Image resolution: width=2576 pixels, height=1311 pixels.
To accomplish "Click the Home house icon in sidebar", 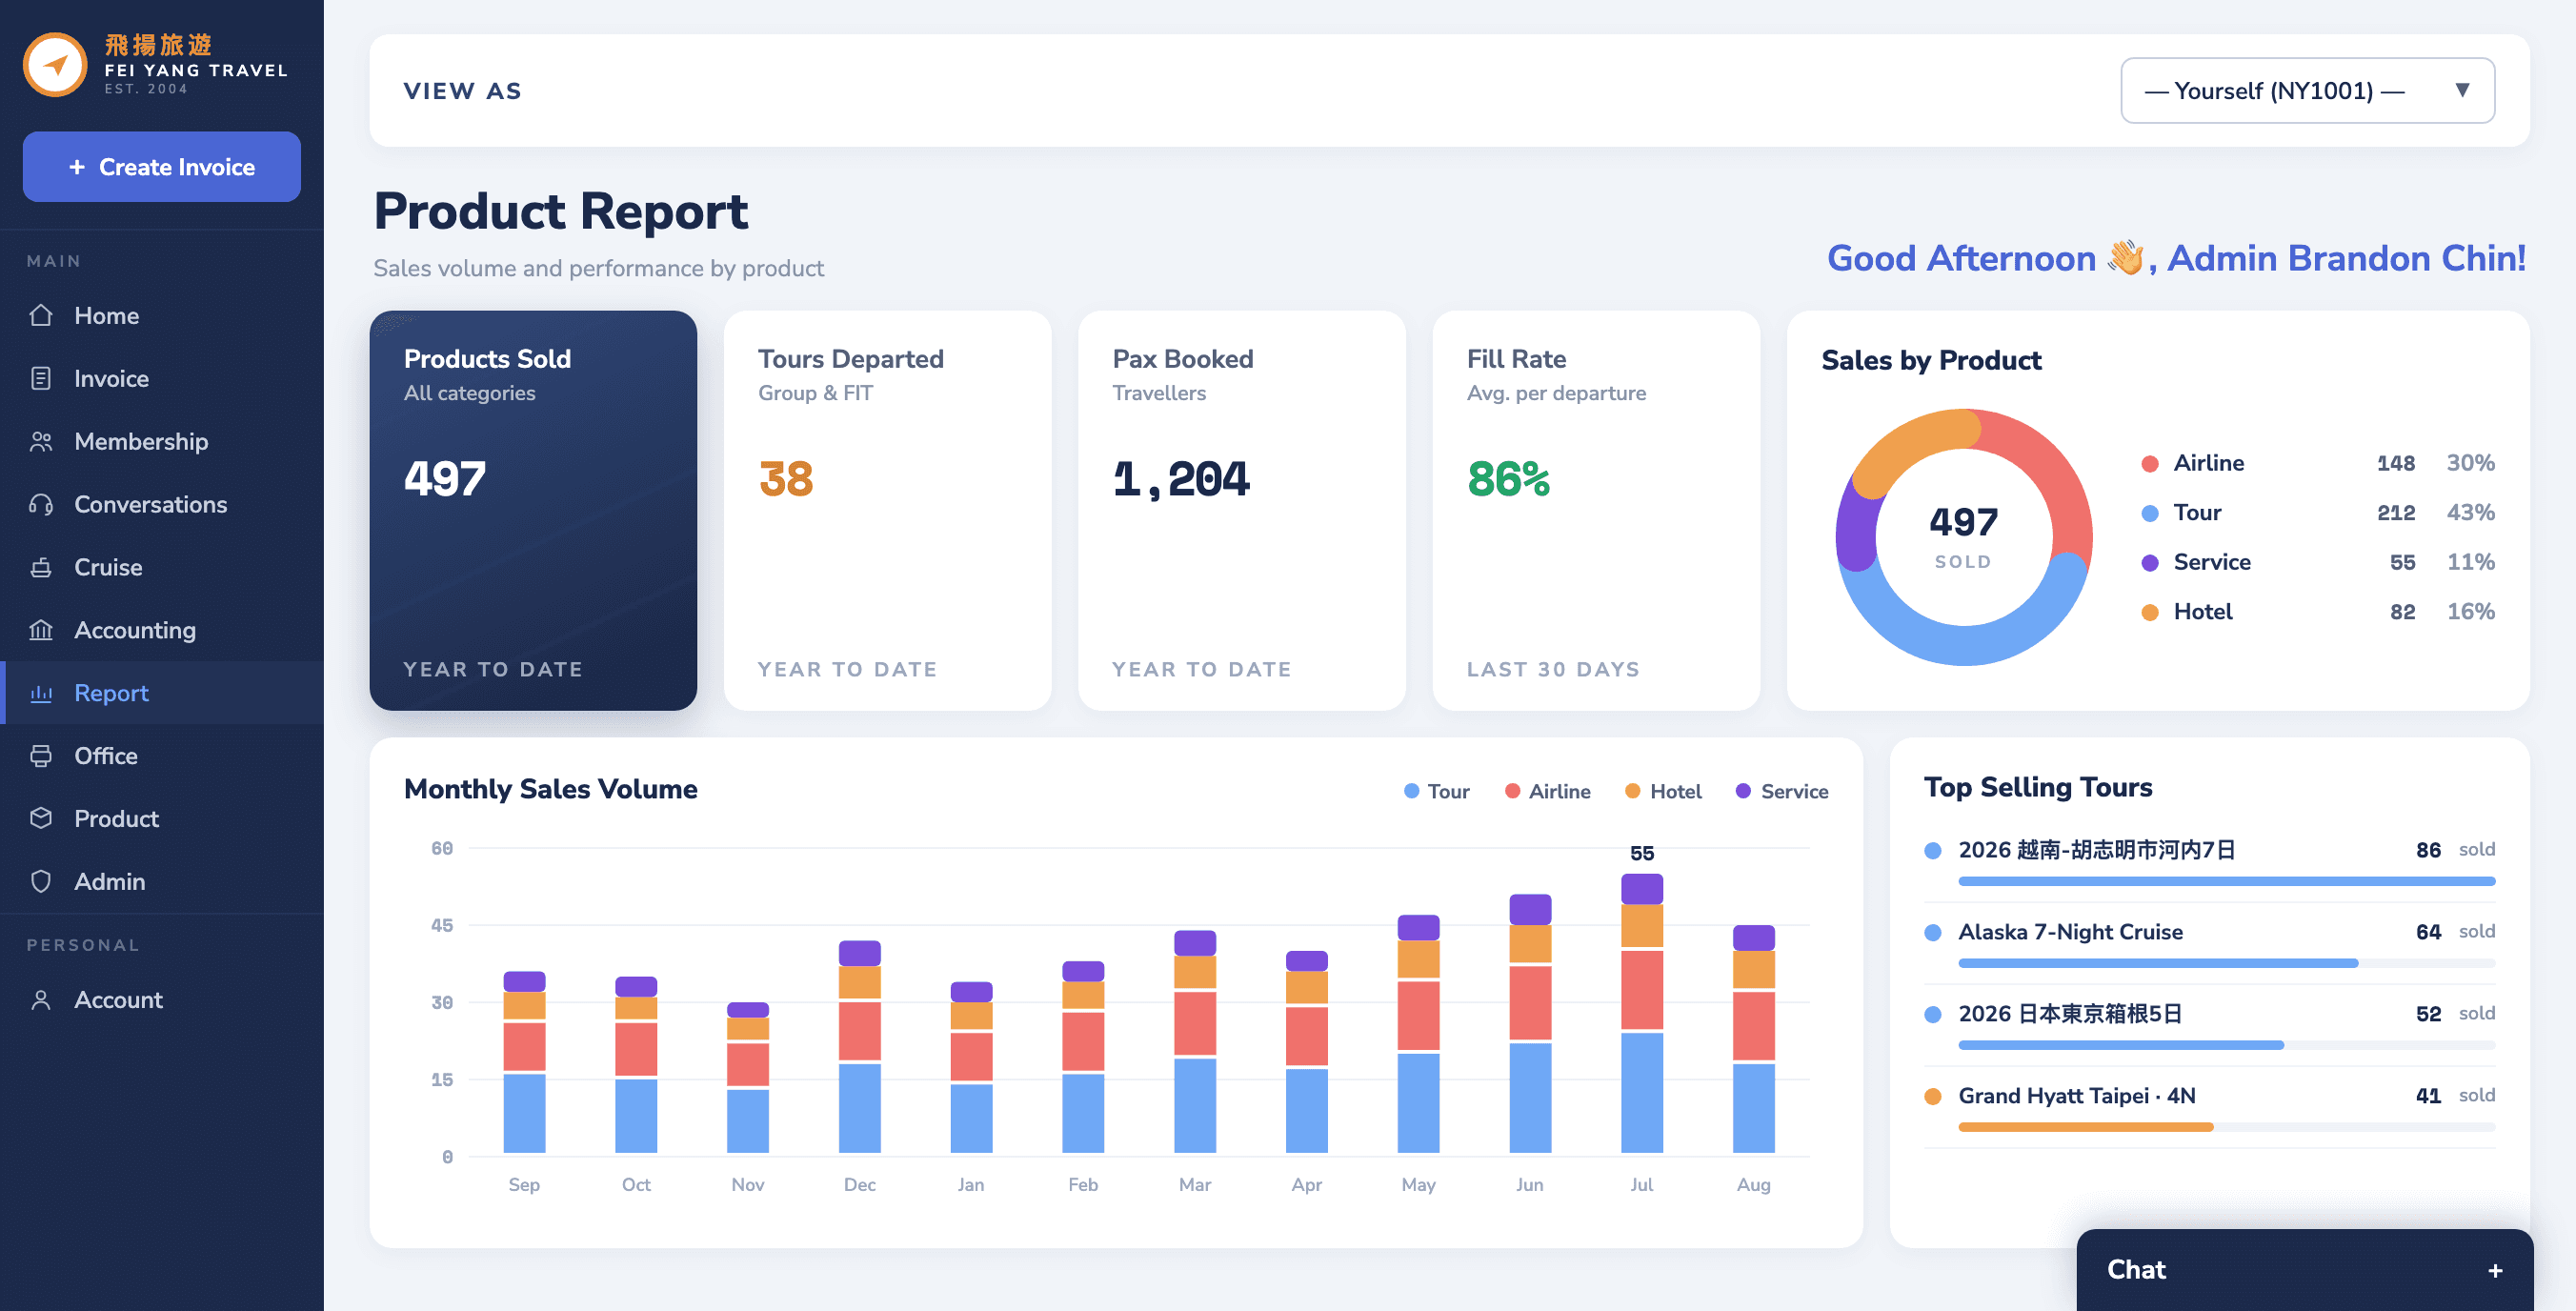I will click(41, 315).
